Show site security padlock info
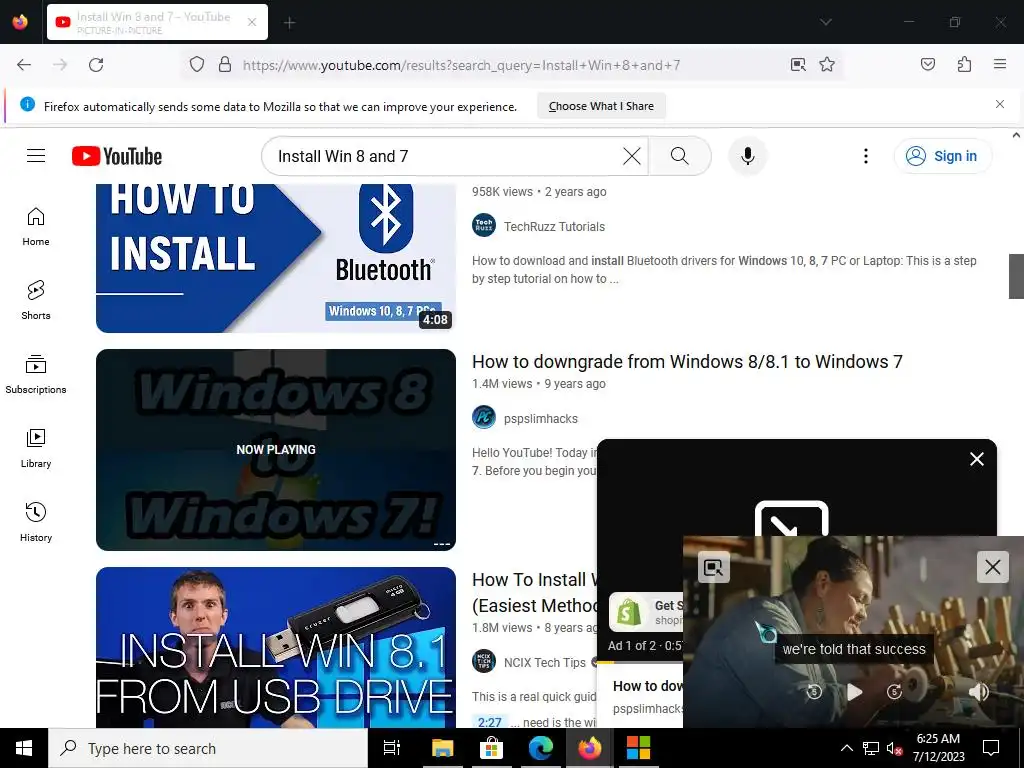Image resolution: width=1024 pixels, height=768 pixels. point(225,65)
